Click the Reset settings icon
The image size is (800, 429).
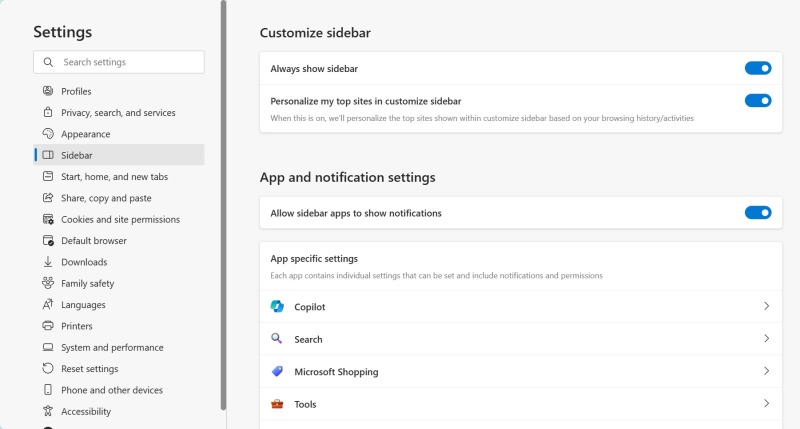click(x=48, y=368)
